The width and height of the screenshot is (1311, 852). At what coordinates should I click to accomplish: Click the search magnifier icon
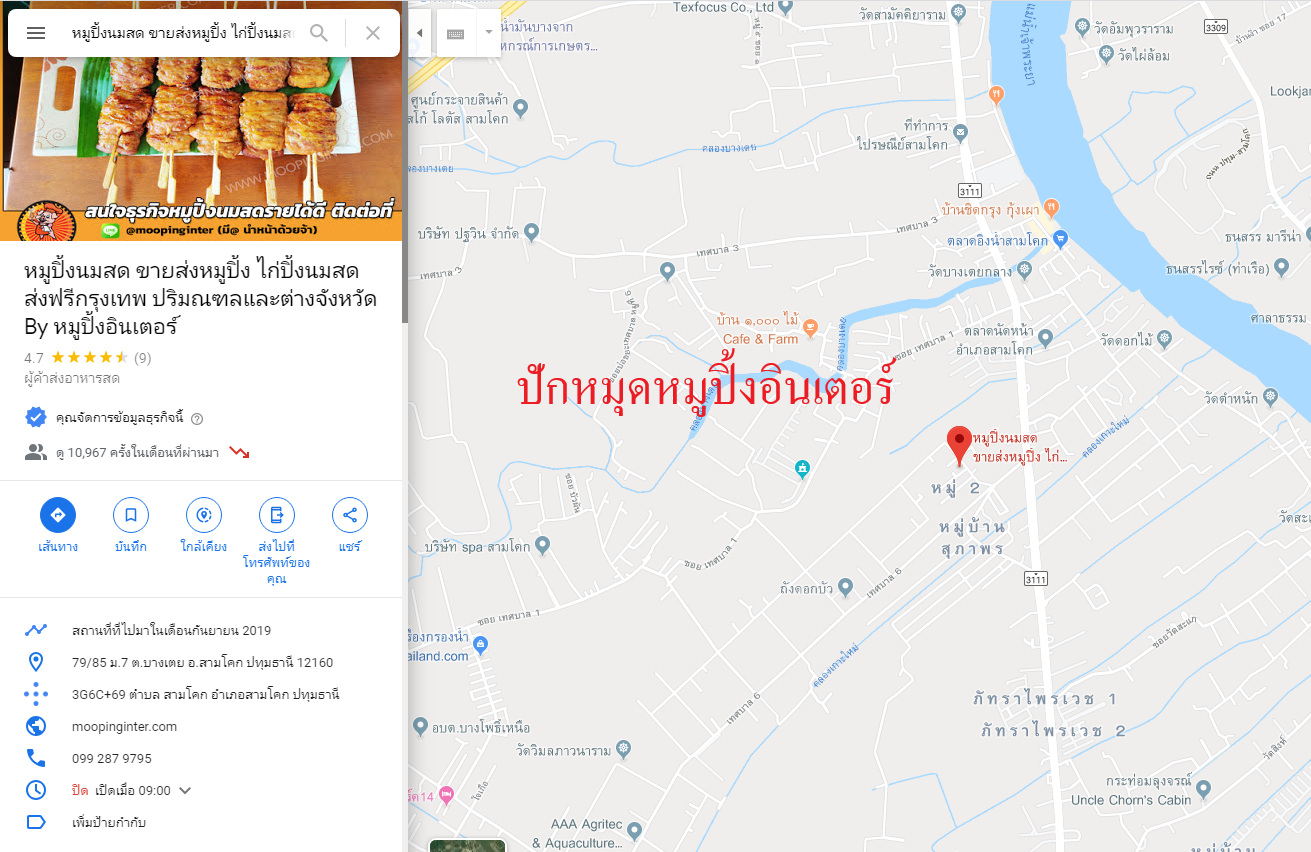319,33
